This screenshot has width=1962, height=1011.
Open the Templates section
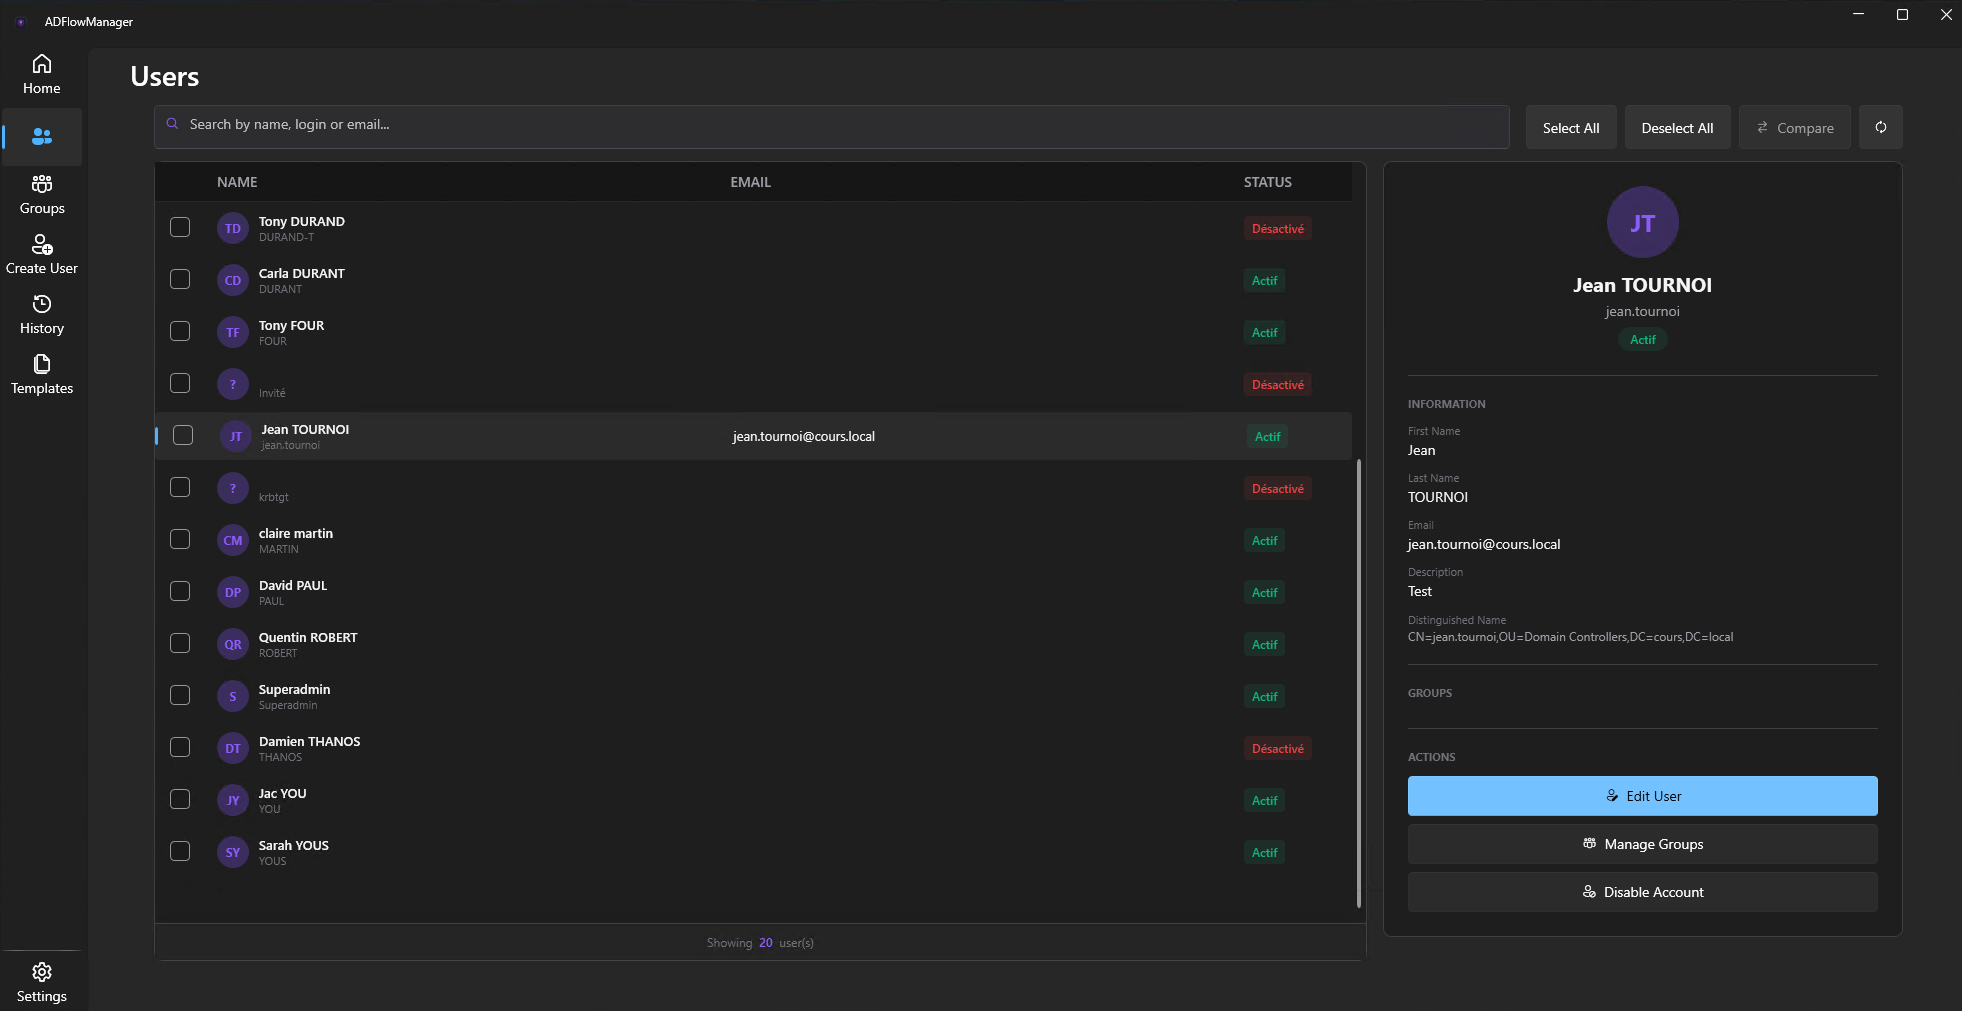pyautogui.click(x=41, y=374)
